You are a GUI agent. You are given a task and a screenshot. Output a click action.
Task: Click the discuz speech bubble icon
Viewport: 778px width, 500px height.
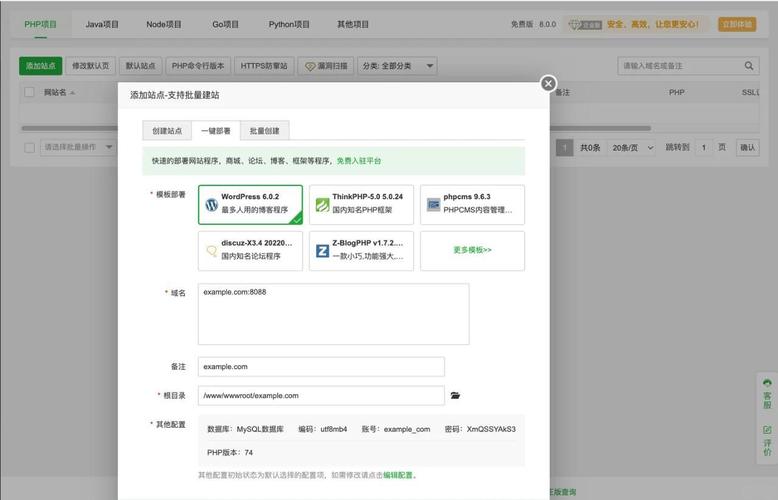pyautogui.click(x=212, y=250)
